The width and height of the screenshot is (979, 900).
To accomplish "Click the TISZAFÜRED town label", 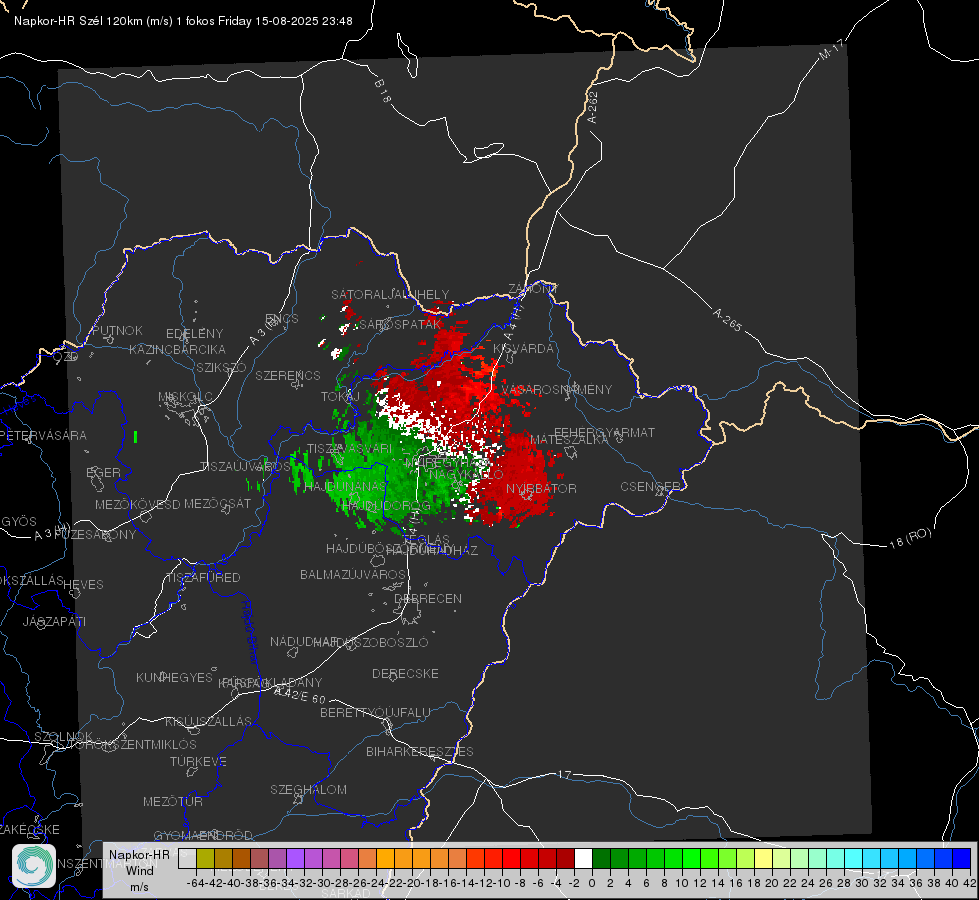I will pos(203,578).
